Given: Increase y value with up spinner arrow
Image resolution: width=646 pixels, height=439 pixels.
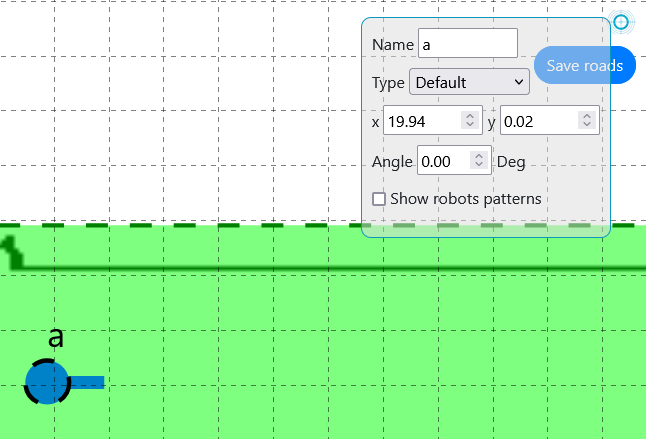Looking at the screenshot, I should coord(586,116).
